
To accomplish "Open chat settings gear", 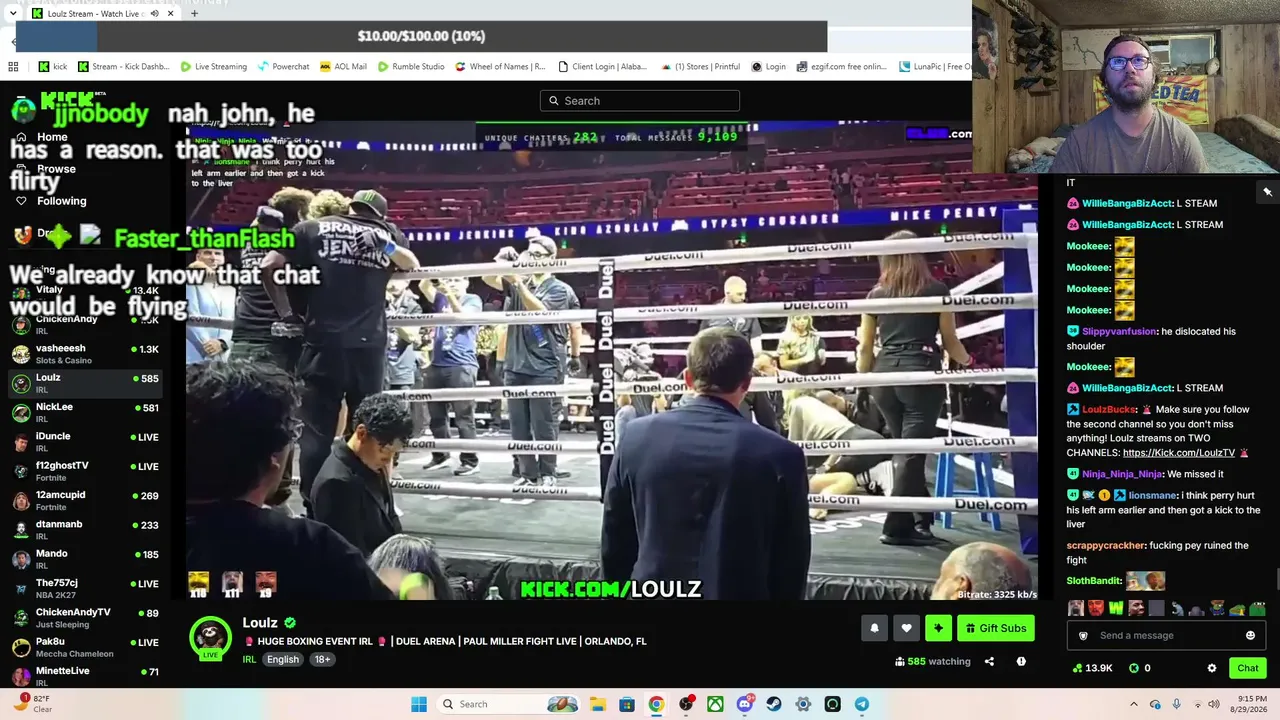I will 1212,668.
